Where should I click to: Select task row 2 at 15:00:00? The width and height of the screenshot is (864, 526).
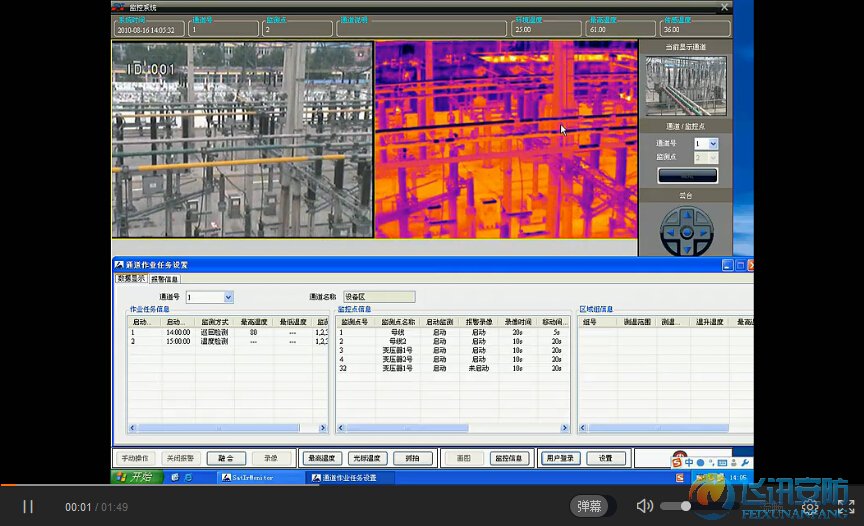click(228, 341)
